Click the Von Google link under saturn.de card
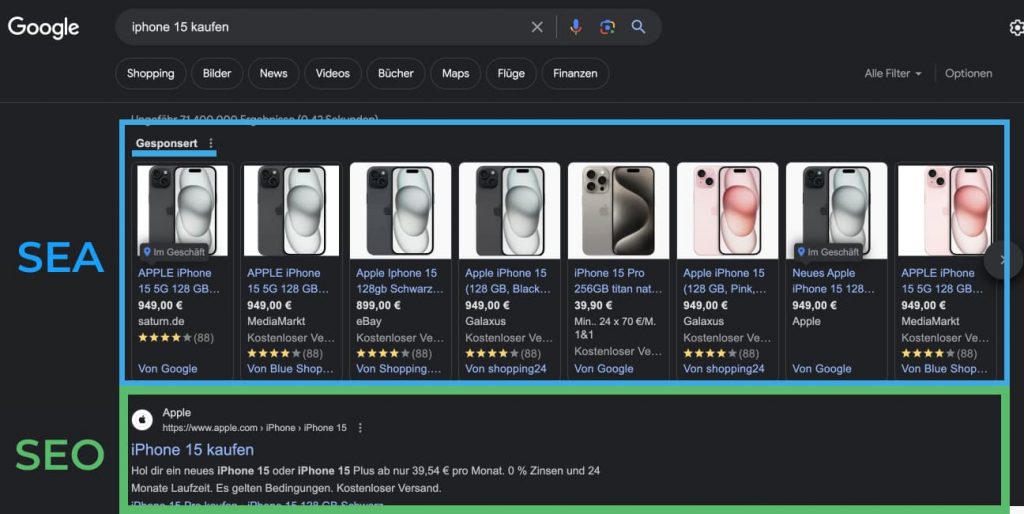 pos(168,369)
